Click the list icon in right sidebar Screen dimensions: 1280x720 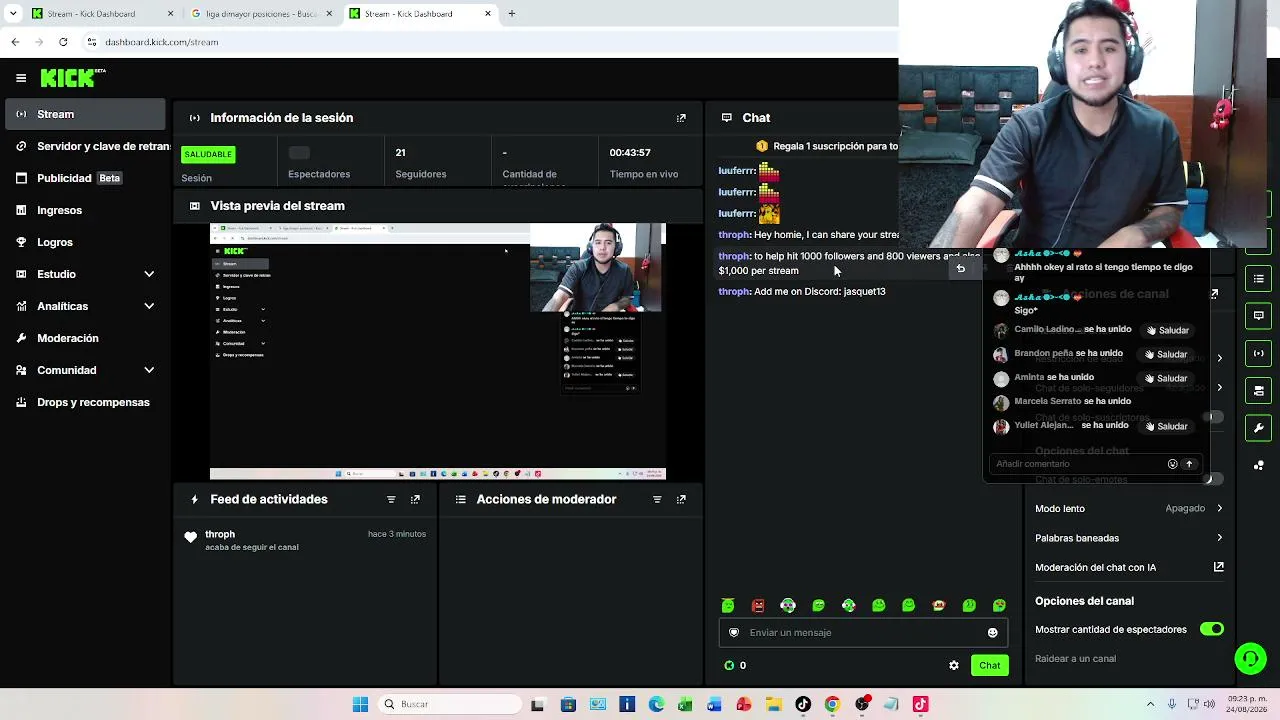coord(1259,278)
